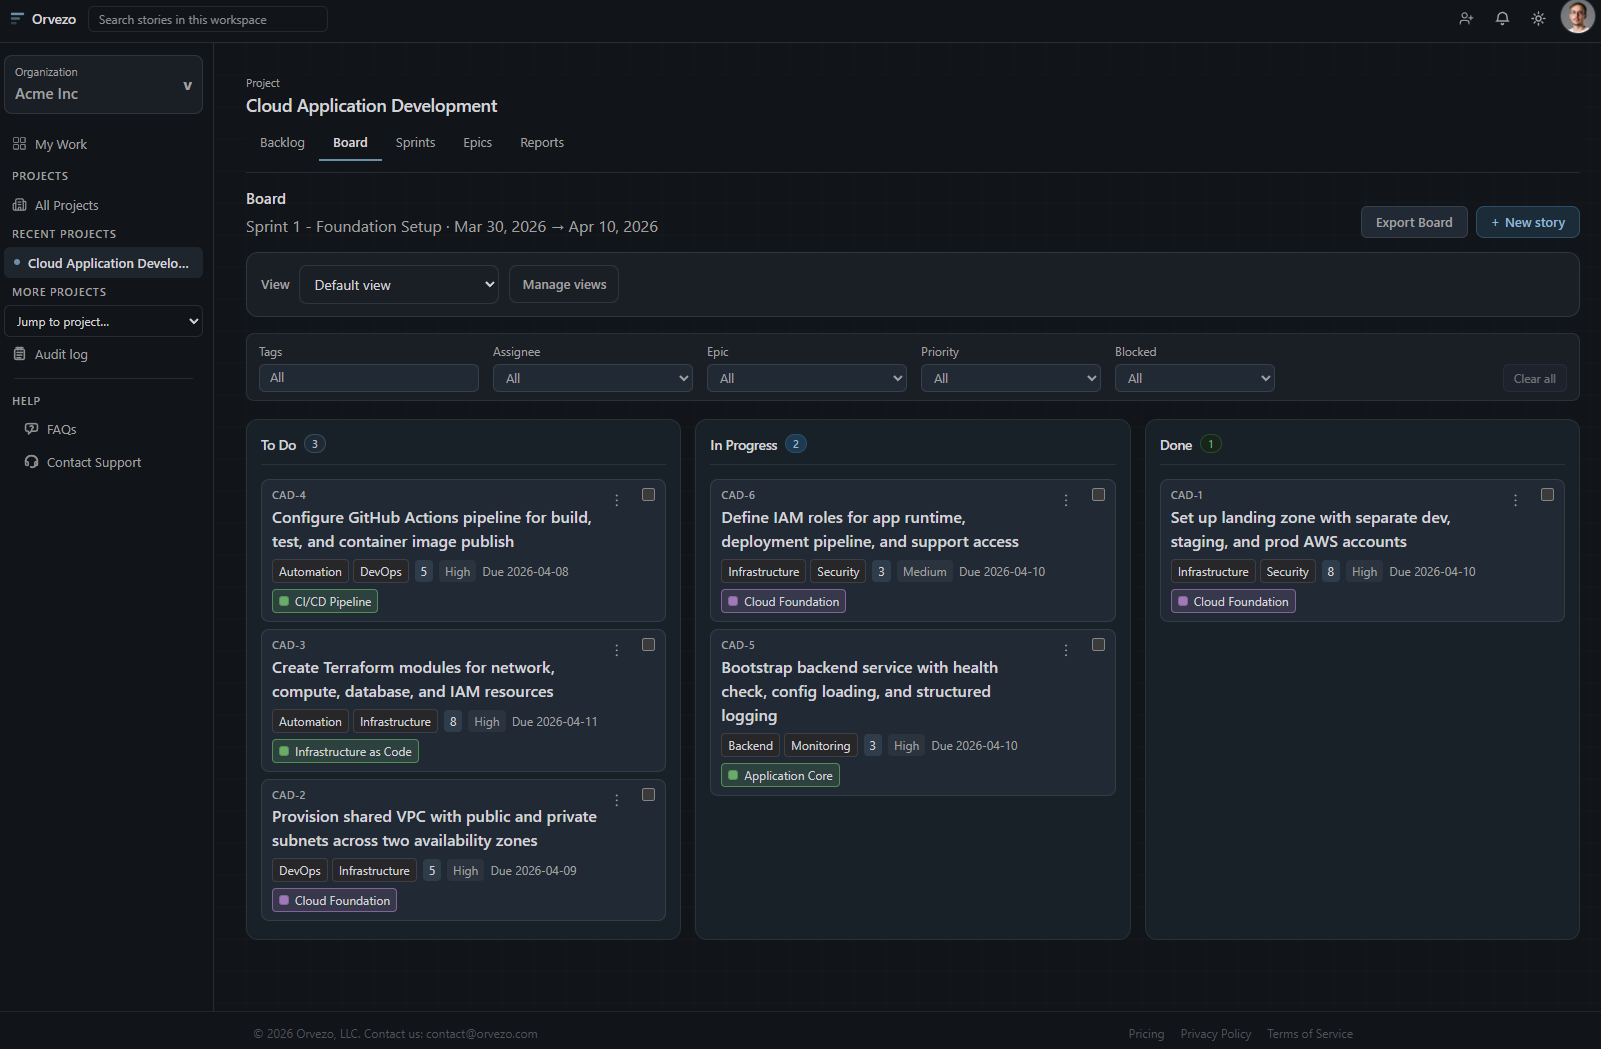This screenshot has width=1601, height=1049.
Task: Open the options menu on card CAD-4
Action: click(x=616, y=499)
